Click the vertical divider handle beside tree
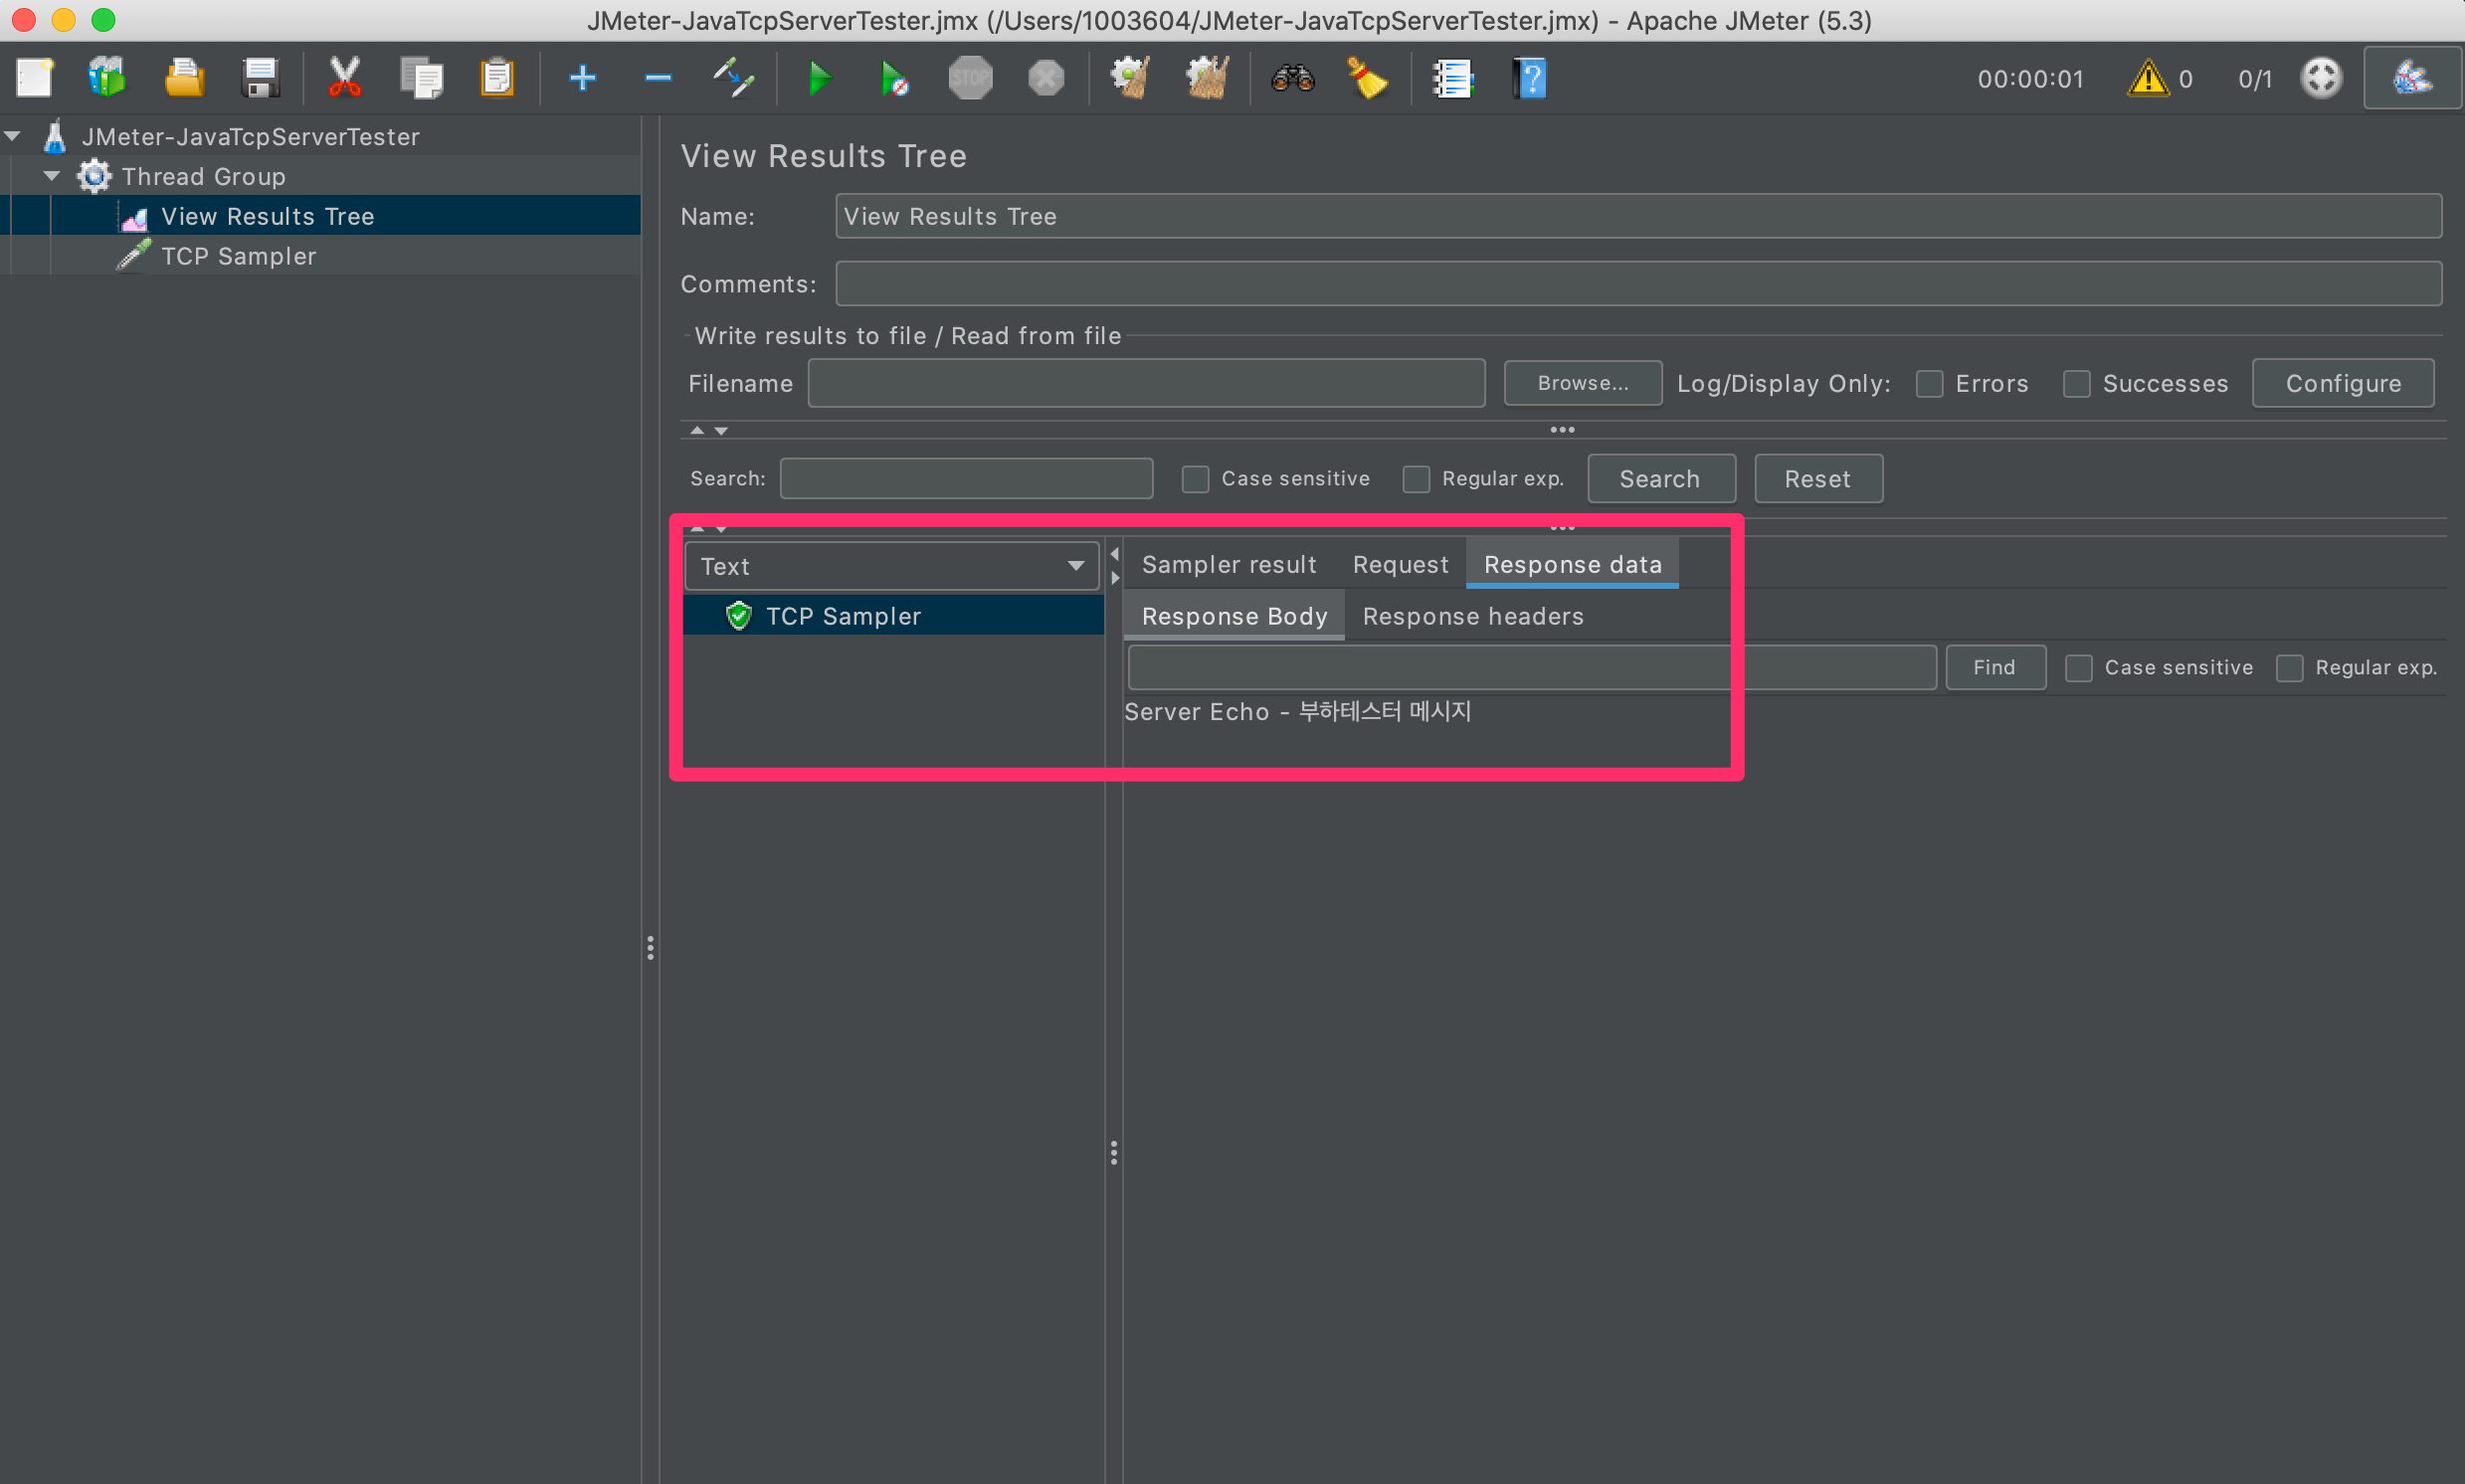Screen dimensions: 2465x1484 click(x=650, y=947)
